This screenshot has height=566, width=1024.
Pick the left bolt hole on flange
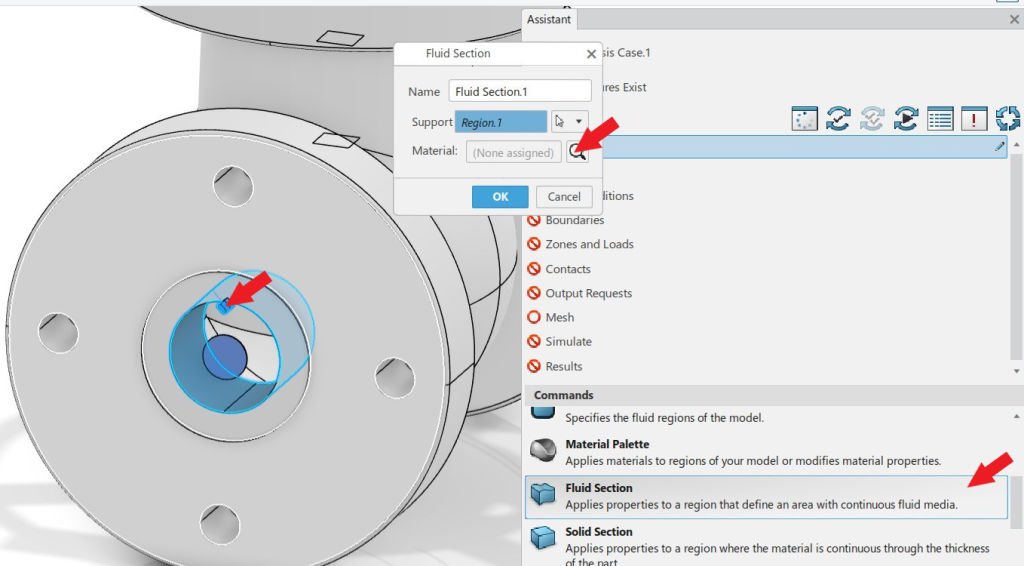pyautogui.click(x=58, y=333)
